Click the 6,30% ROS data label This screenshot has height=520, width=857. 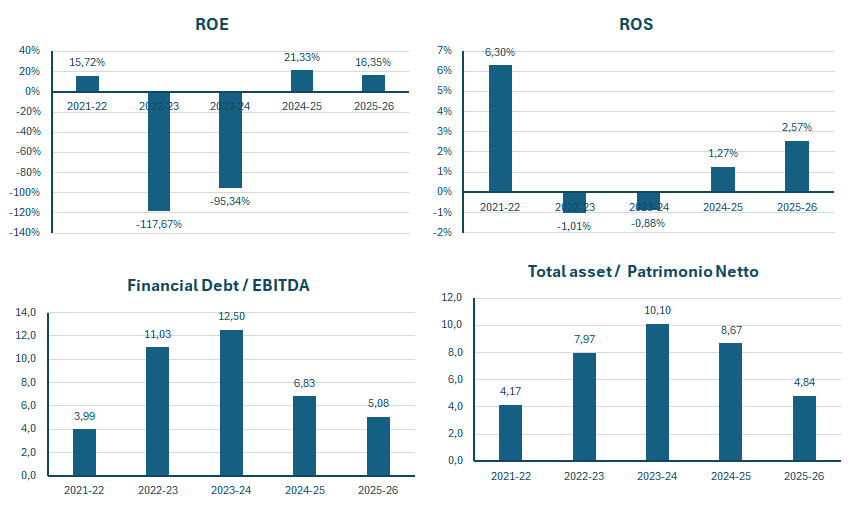pyautogui.click(x=500, y=52)
